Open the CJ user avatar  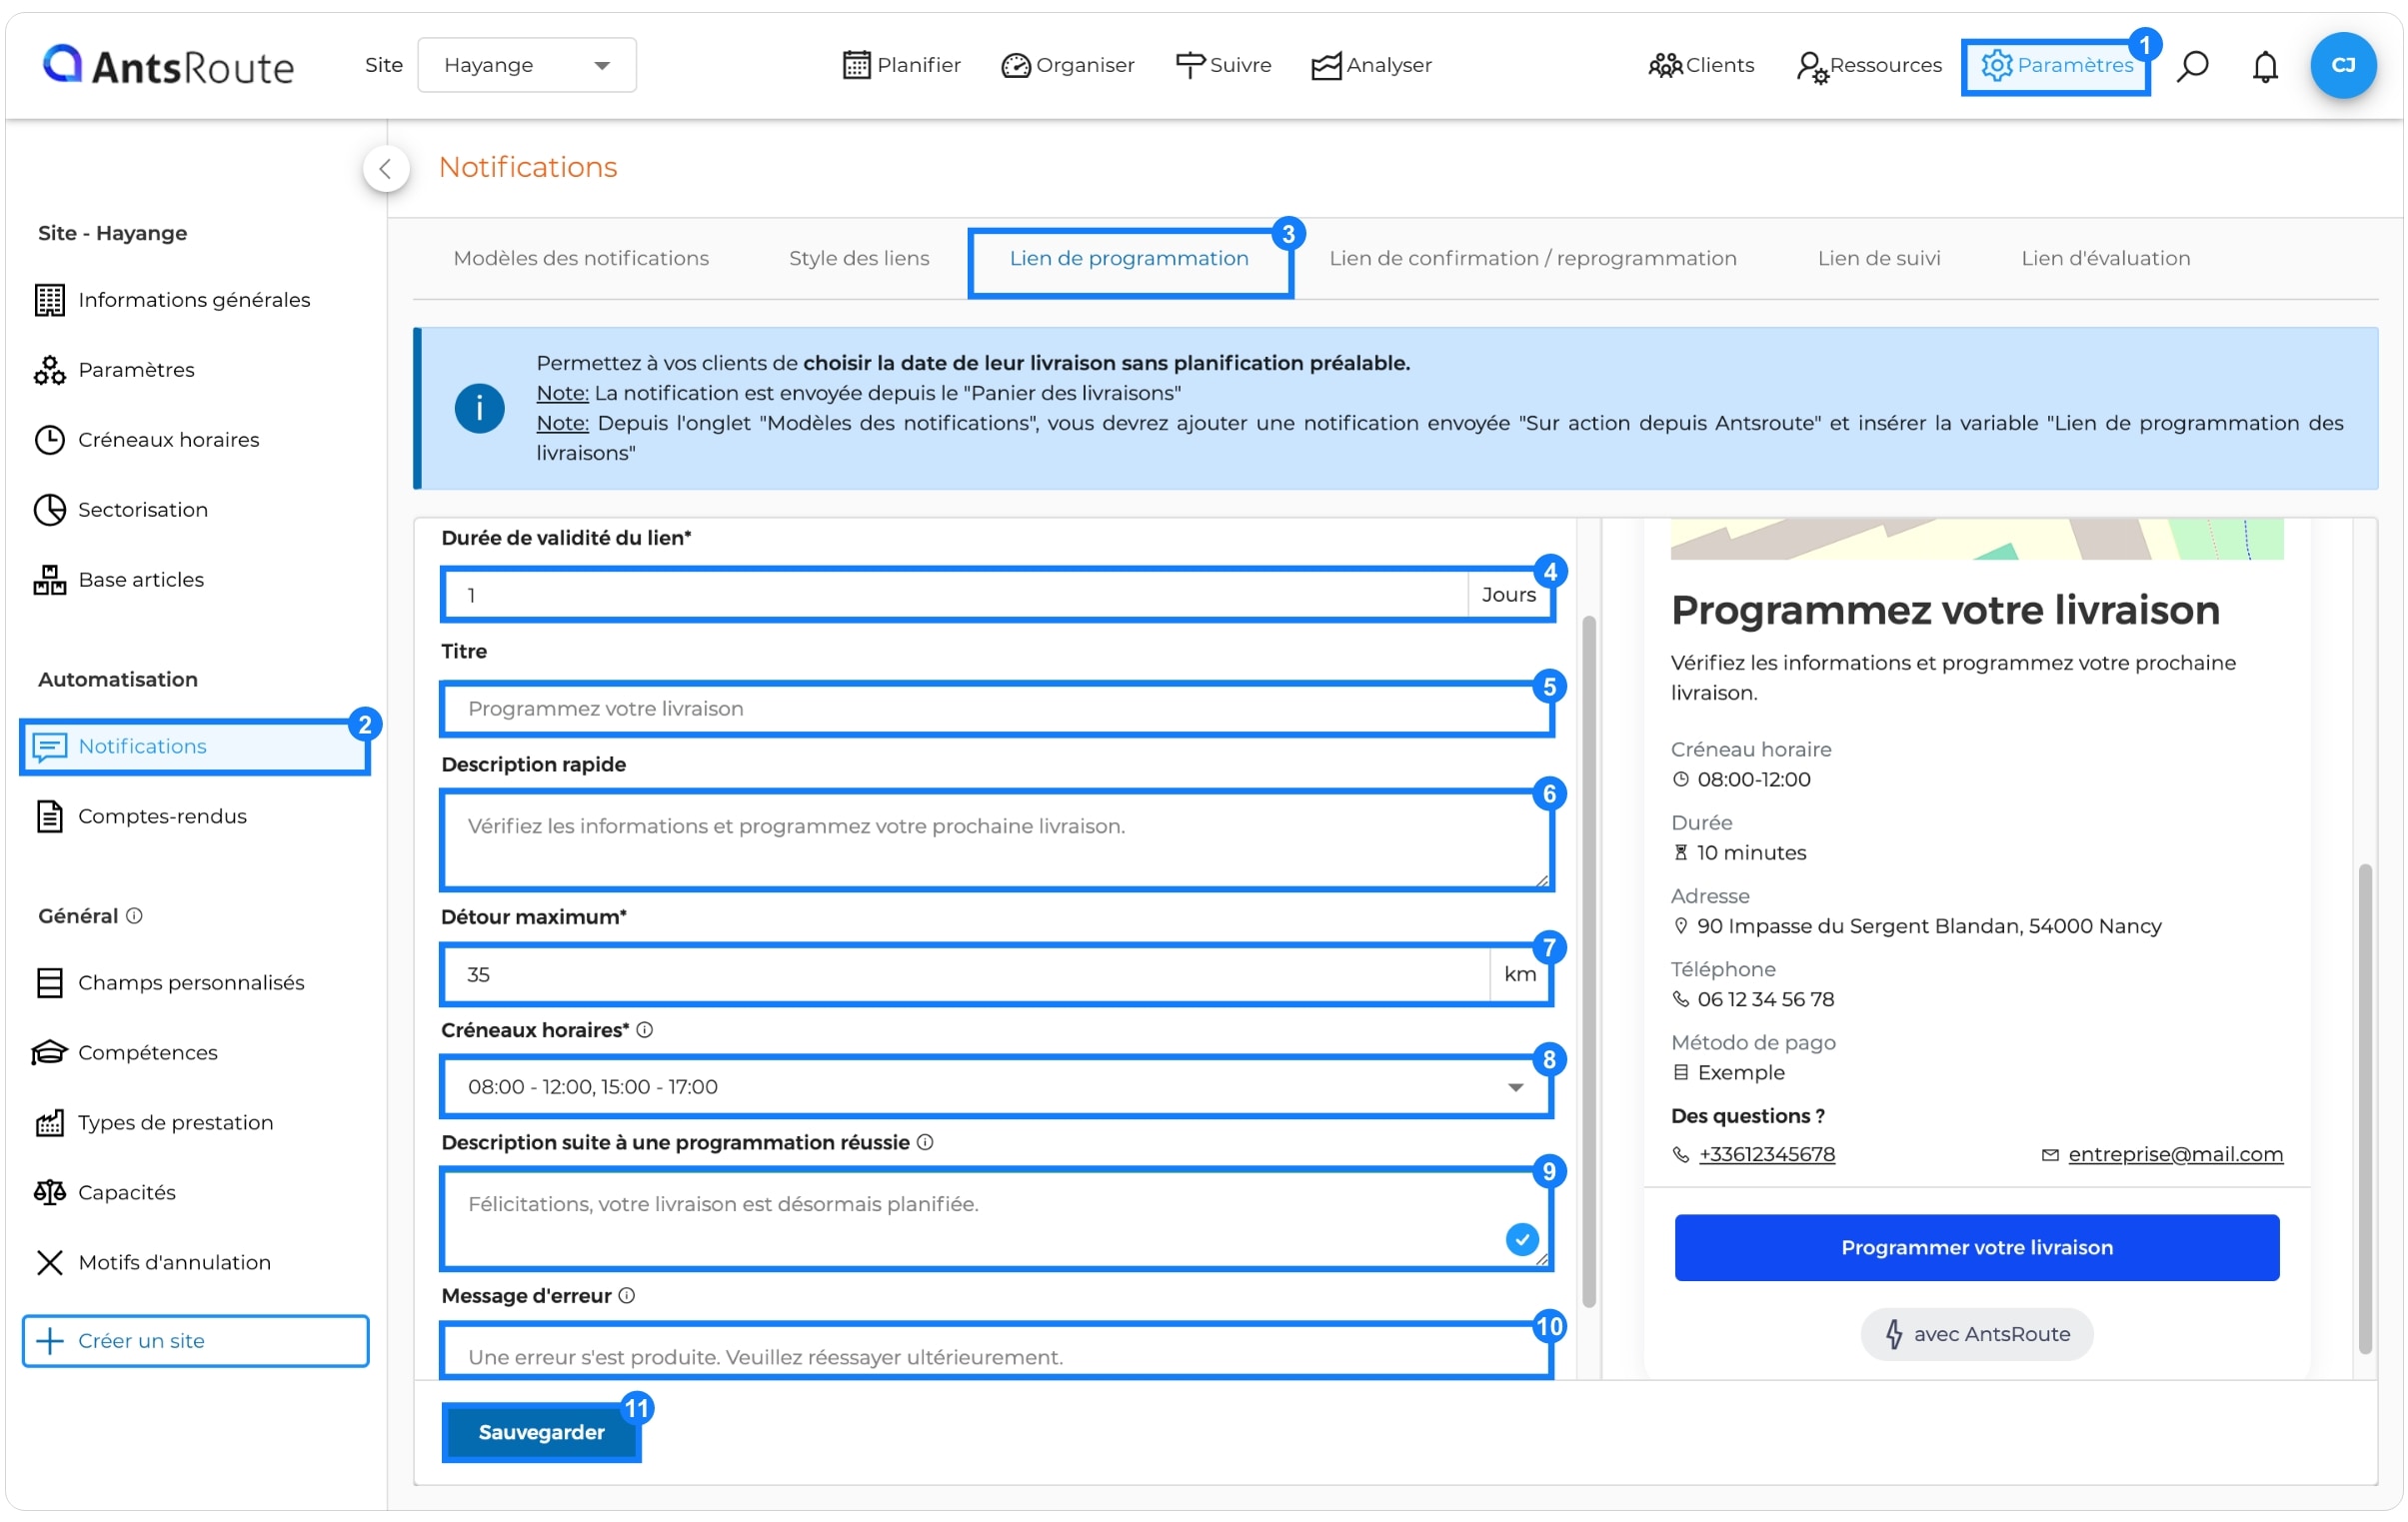(x=2342, y=65)
